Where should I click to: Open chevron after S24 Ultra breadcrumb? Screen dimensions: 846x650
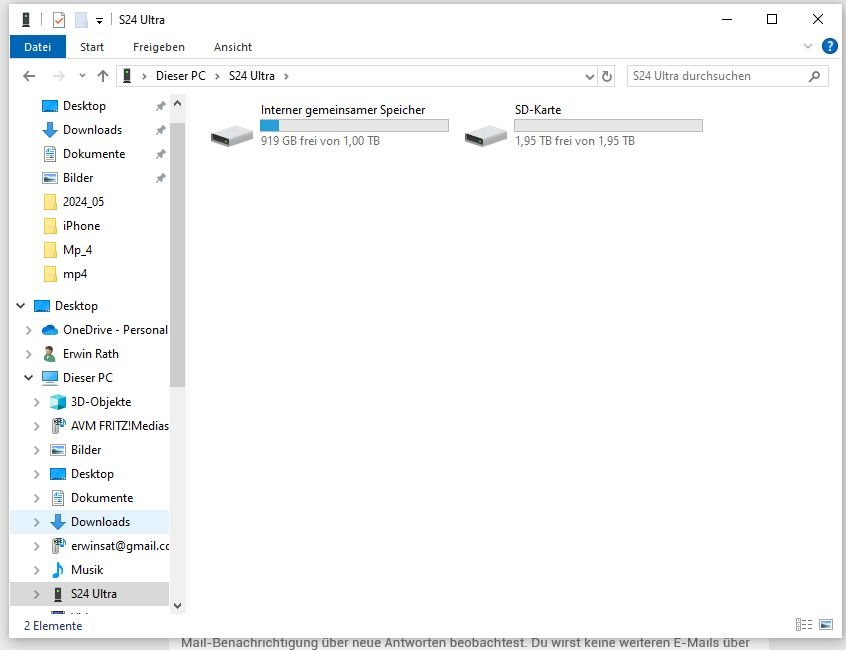(286, 76)
